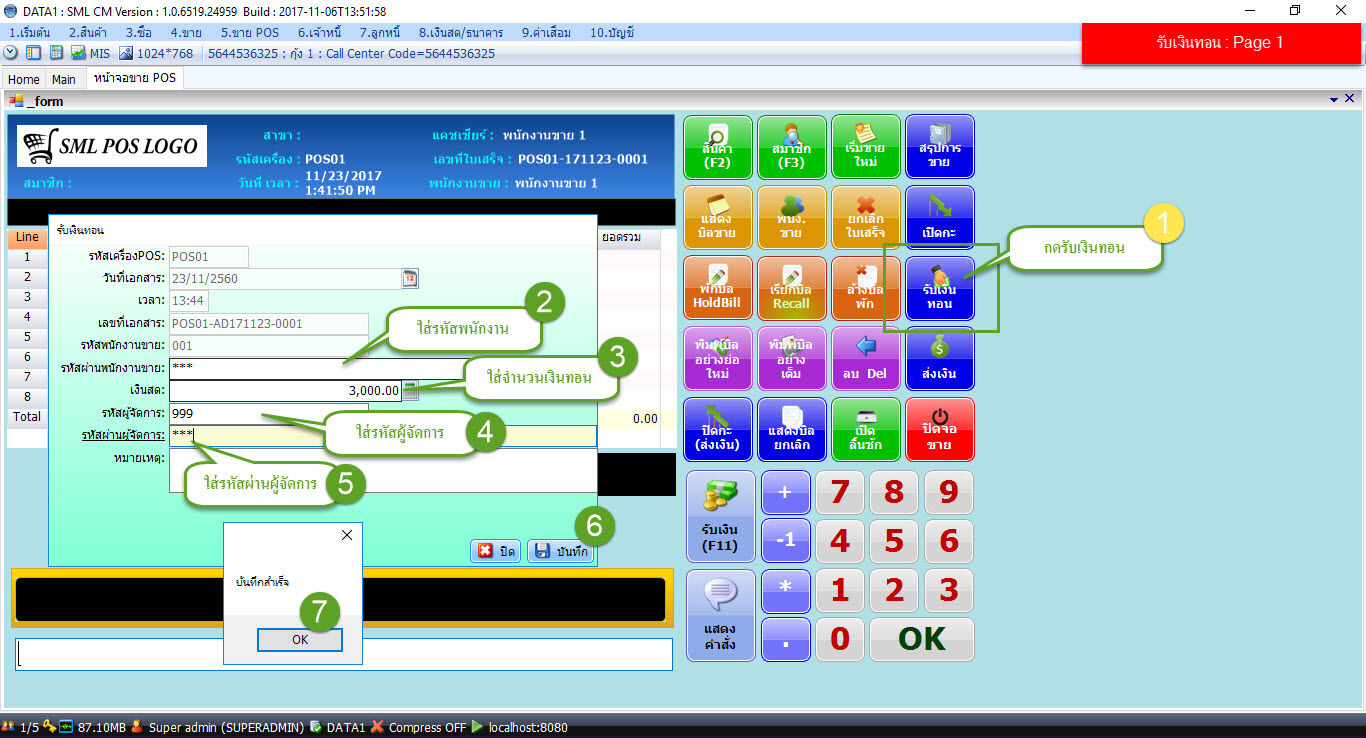This screenshot has height=738, width=1366.
Task: Activate รับเงิน (F11) to receive payment
Action: pyautogui.click(x=719, y=516)
